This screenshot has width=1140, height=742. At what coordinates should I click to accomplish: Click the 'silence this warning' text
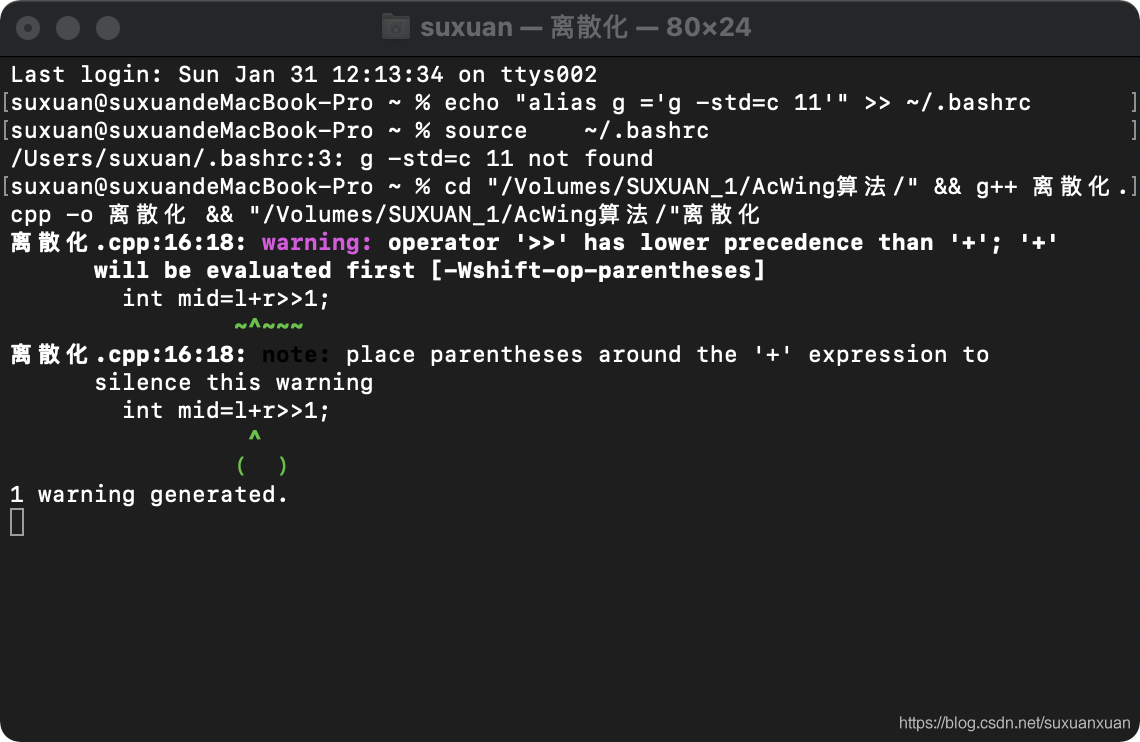tap(234, 382)
